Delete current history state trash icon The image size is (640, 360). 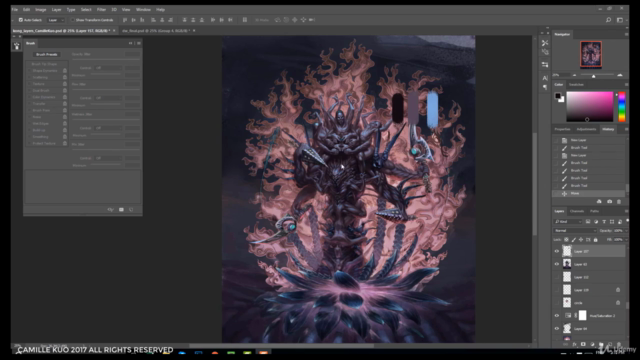pos(619,202)
